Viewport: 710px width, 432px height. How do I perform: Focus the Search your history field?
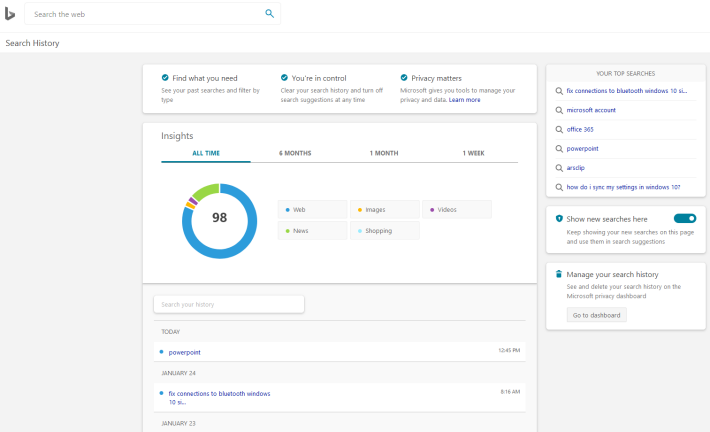coord(229,304)
